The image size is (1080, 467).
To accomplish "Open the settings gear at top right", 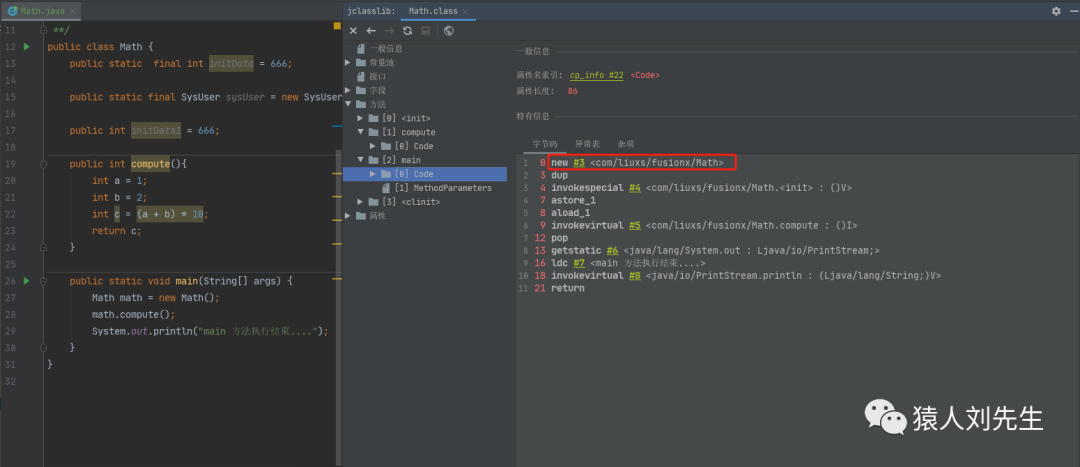I will pos(1056,11).
